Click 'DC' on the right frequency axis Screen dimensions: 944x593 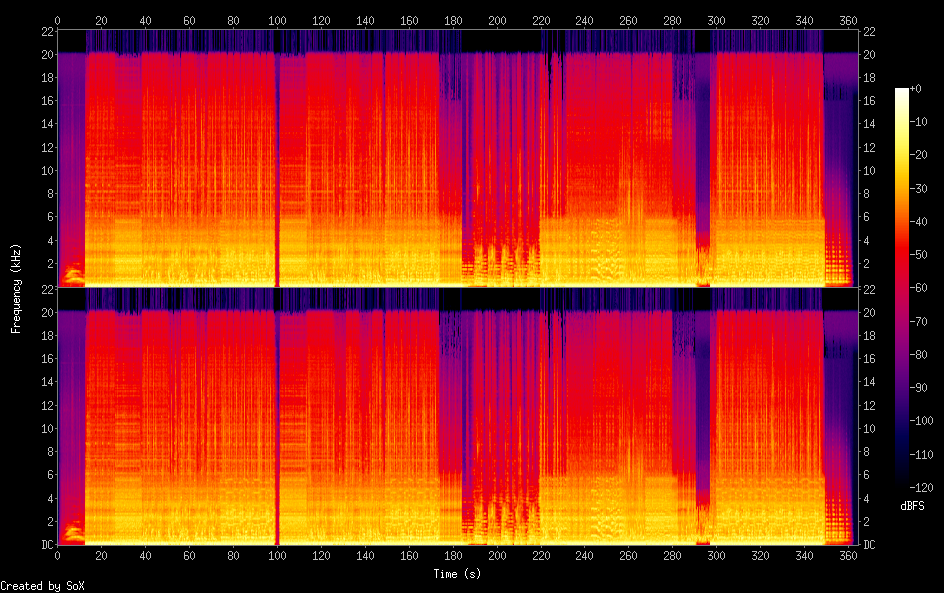coord(869,545)
